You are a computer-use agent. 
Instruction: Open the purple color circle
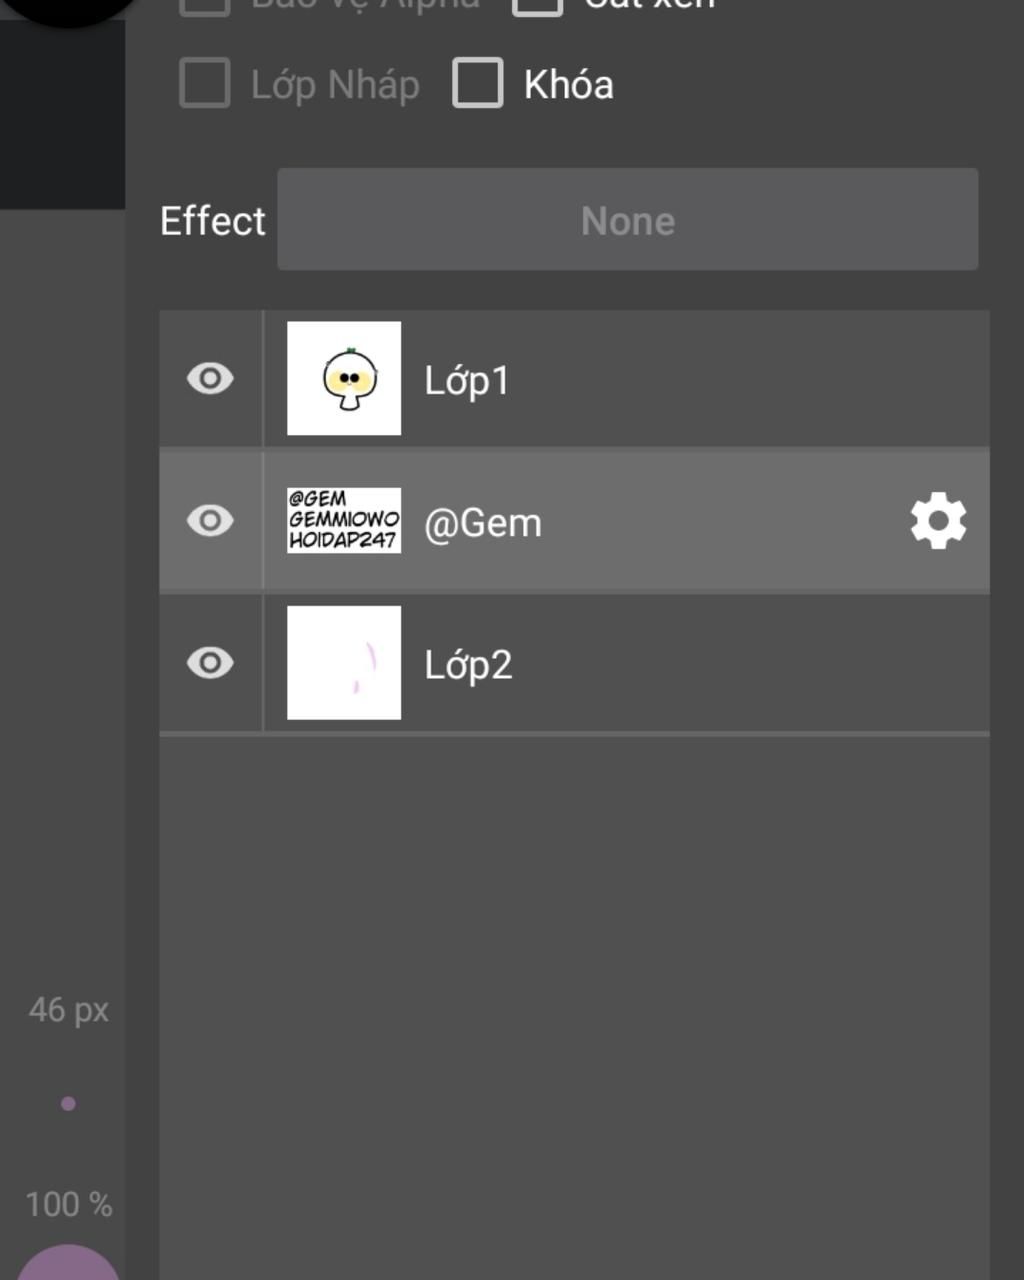(x=68, y=1262)
